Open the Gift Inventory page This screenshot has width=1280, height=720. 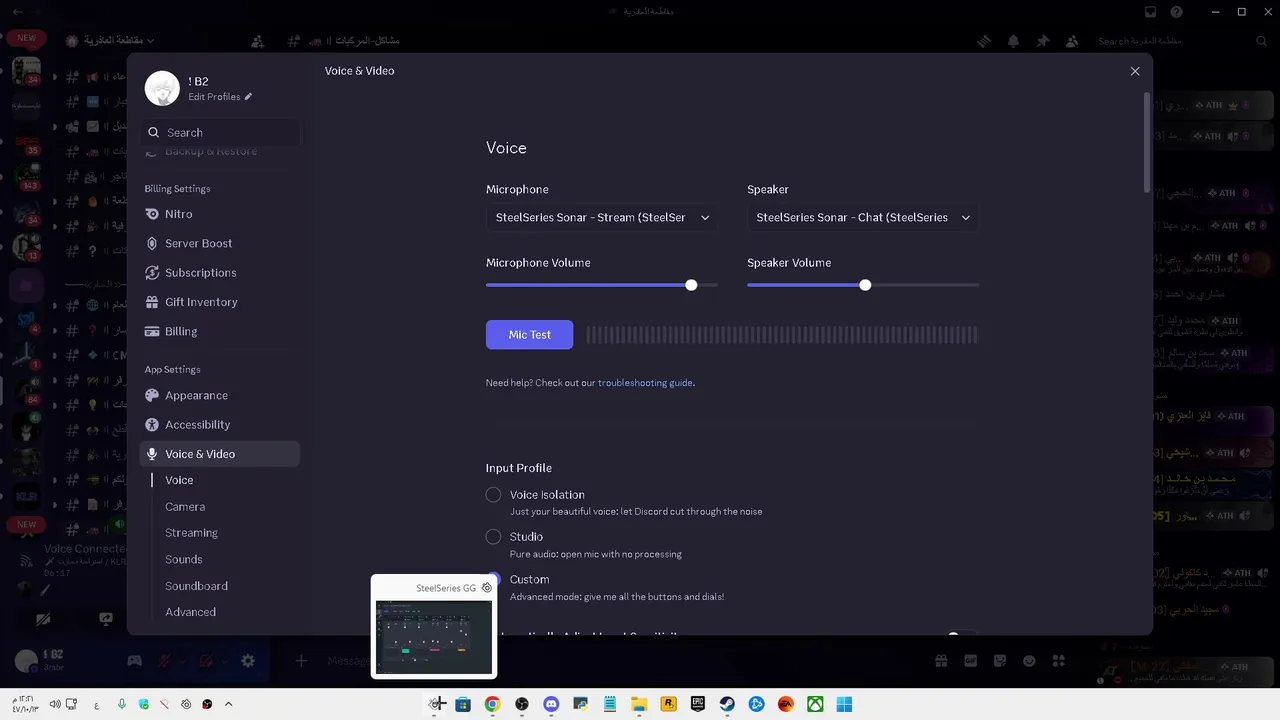click(219, 302)
